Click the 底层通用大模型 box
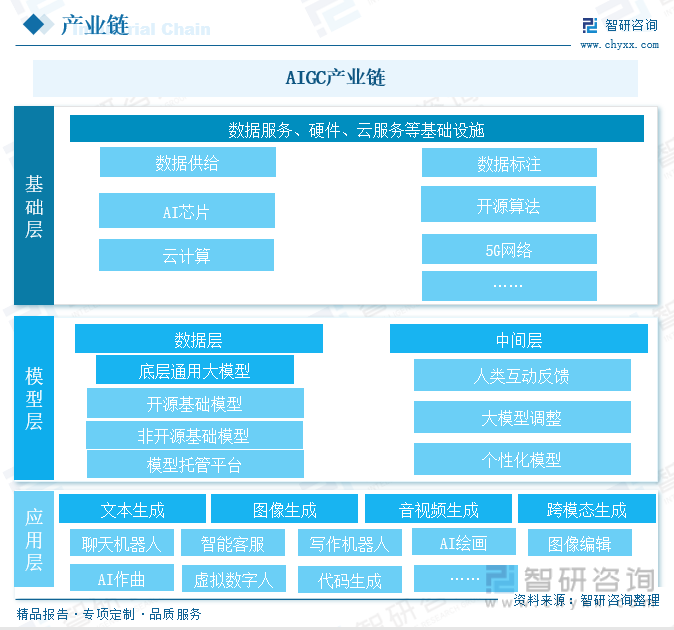 pos(194,371)
